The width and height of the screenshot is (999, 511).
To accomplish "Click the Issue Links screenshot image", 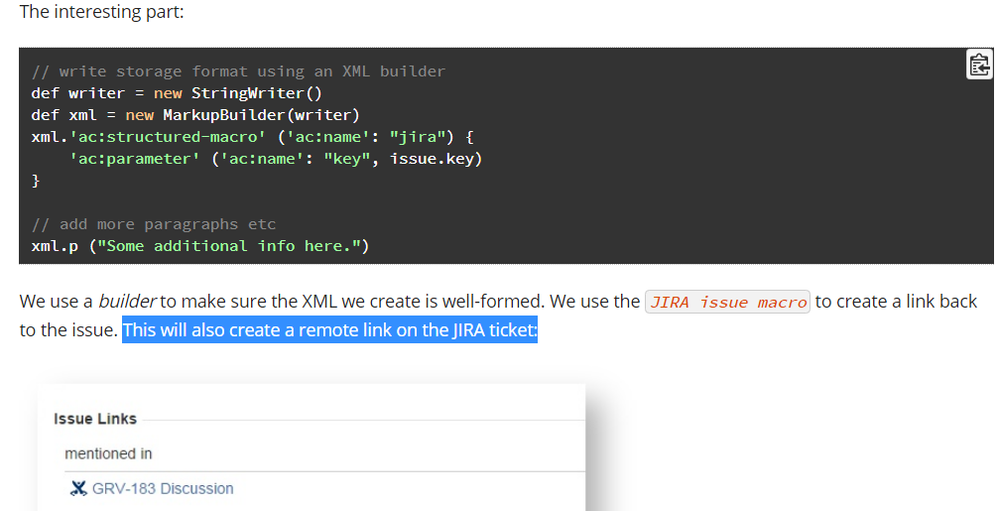I will (311, 447).
